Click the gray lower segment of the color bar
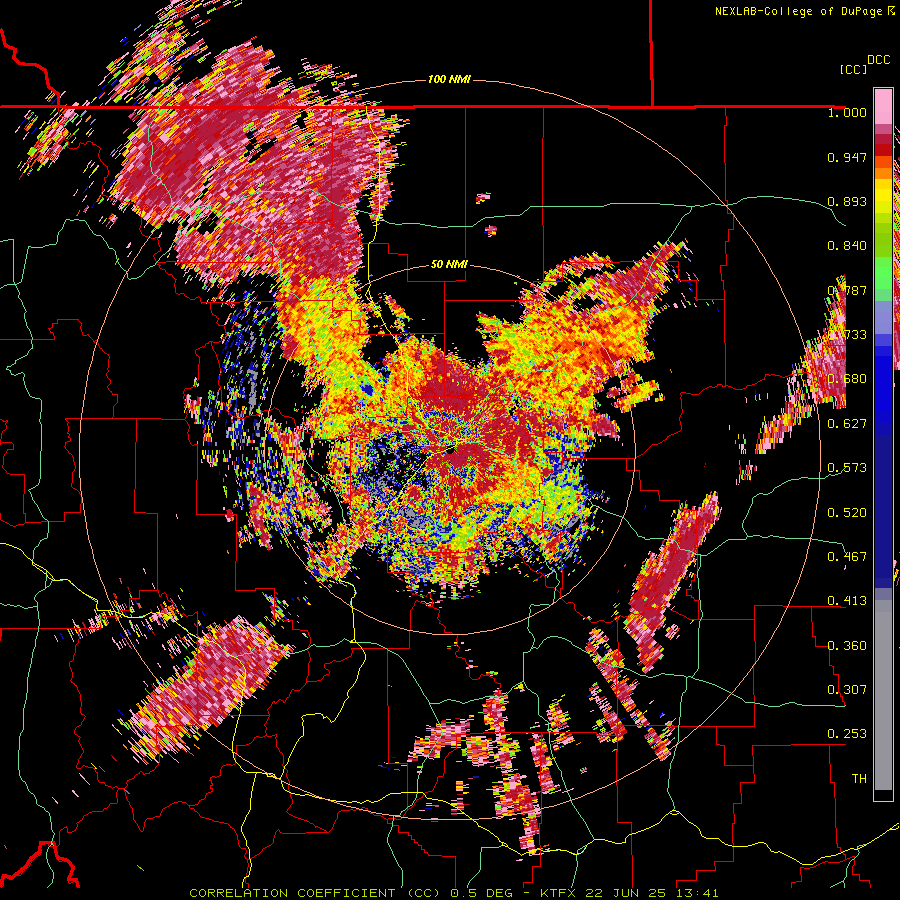900x900 pixels. [x=883, y=695]
